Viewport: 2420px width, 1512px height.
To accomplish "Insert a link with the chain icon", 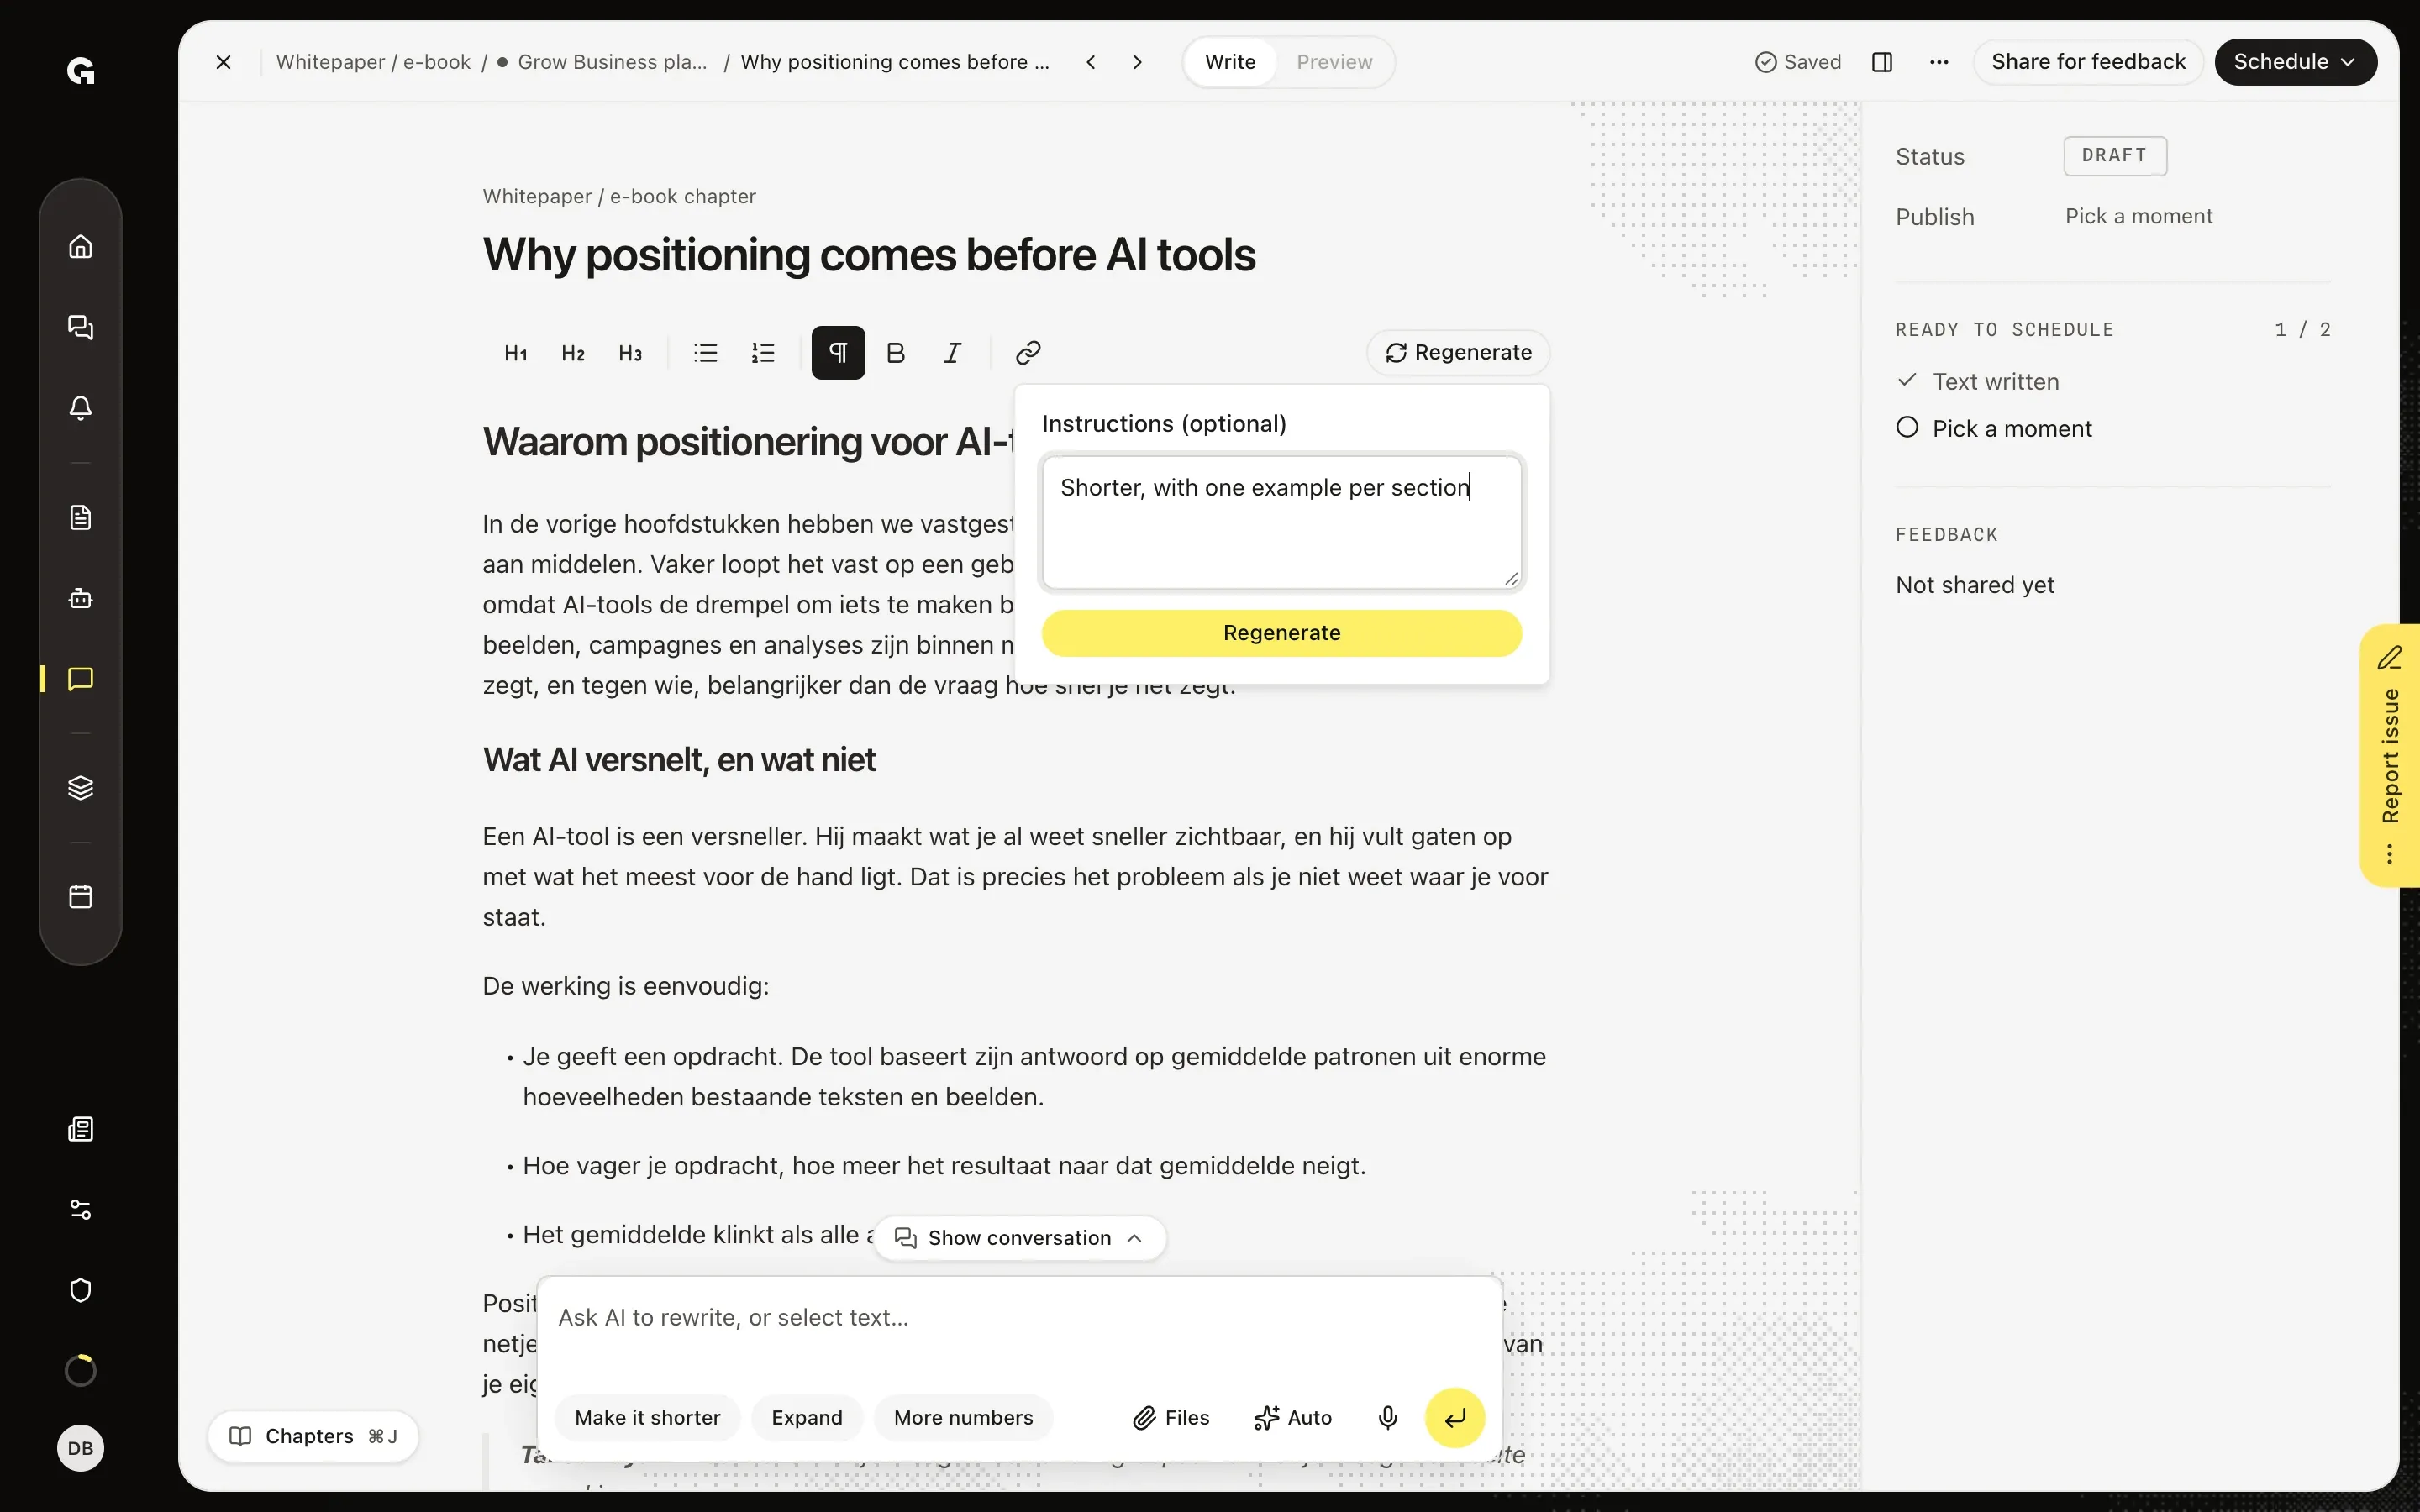I will (1028, 353).
